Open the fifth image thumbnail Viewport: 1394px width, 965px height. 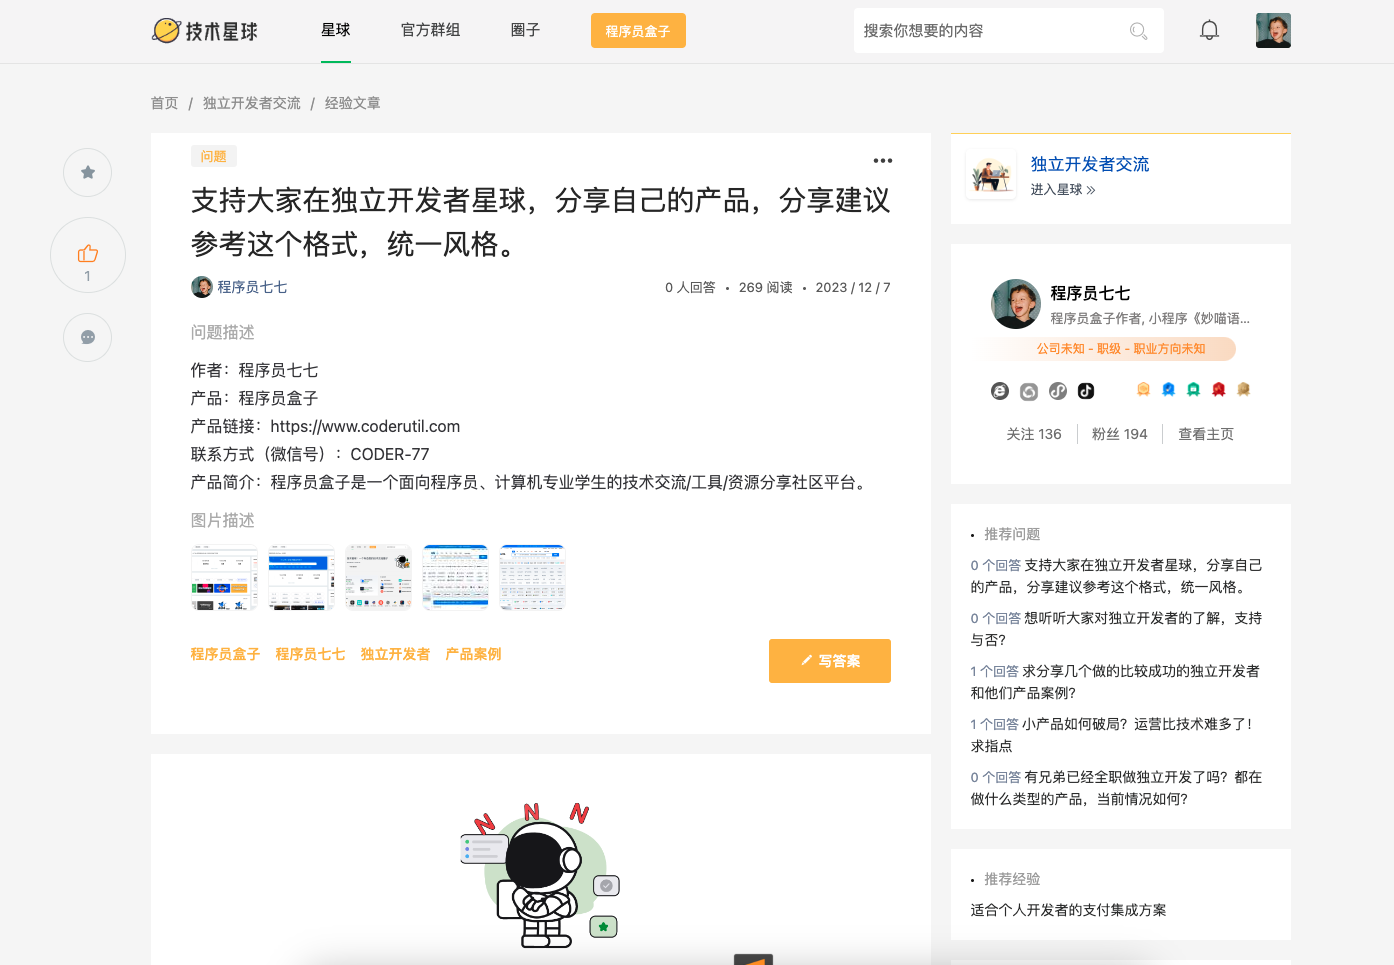coord(532,577)
